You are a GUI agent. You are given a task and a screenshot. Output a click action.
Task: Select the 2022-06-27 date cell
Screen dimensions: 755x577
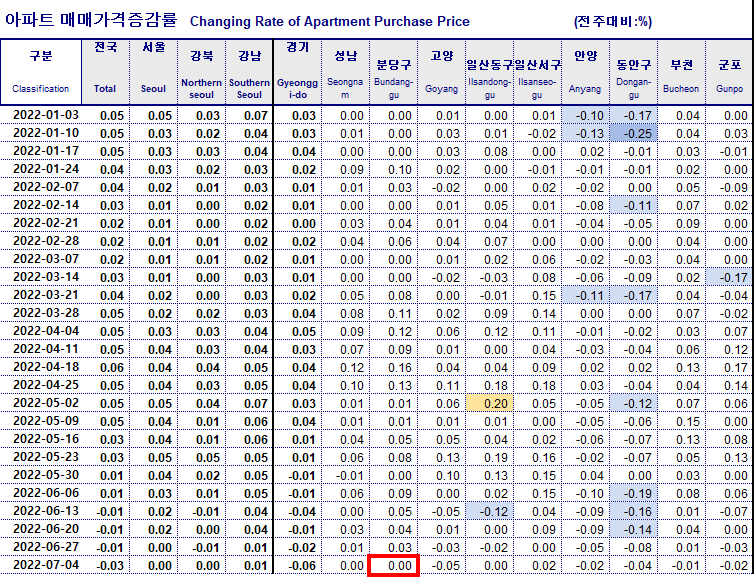tap(46, 547)
